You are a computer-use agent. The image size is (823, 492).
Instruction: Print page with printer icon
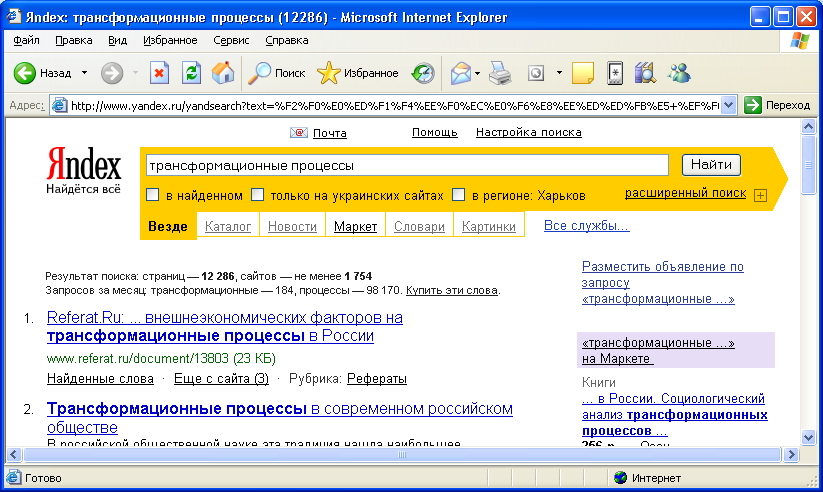tap(500, 73)
